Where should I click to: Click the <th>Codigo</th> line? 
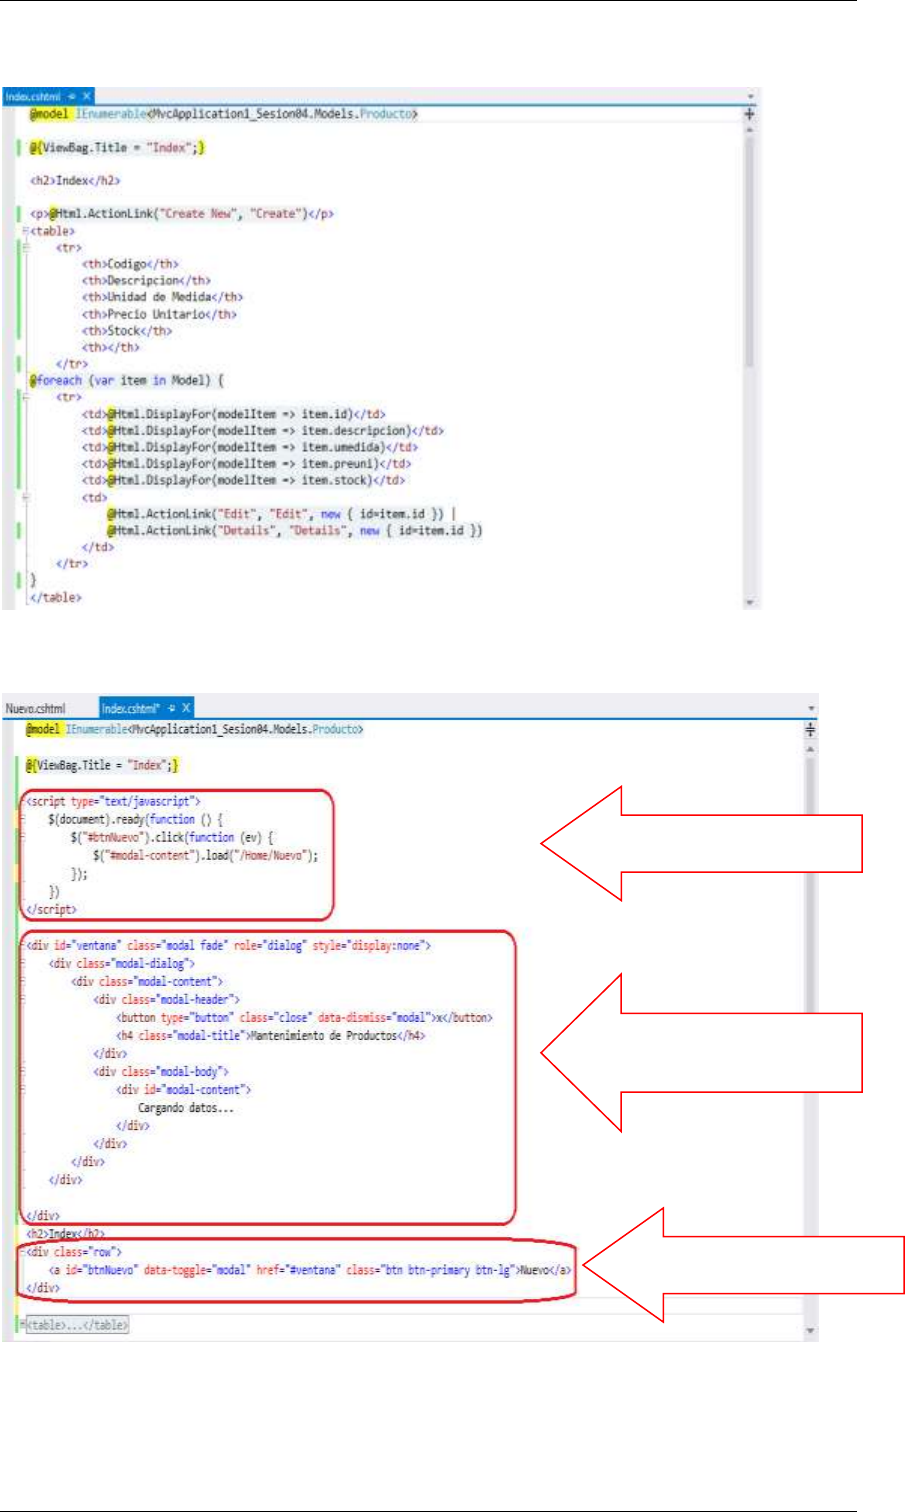[x=130, y=264]
